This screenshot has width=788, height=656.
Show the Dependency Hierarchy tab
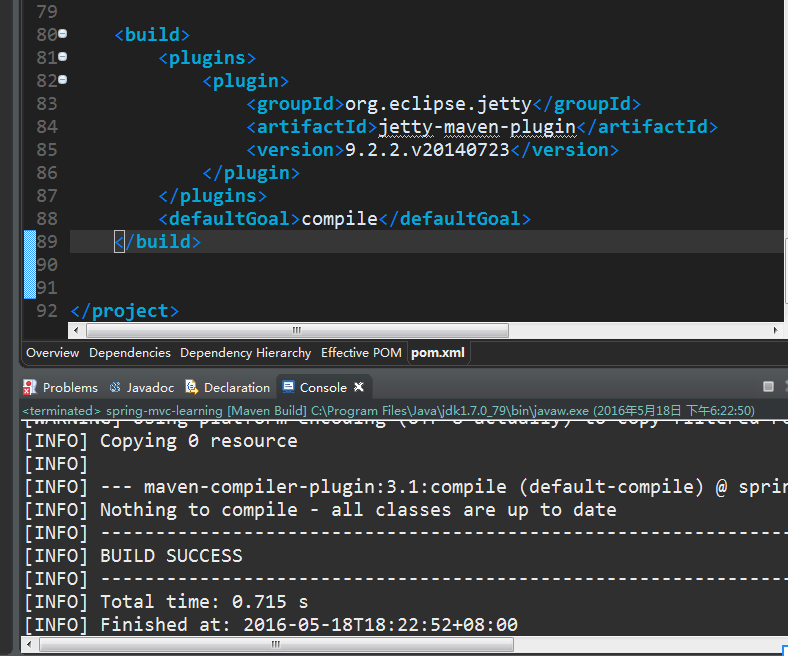tap(245, 353)
